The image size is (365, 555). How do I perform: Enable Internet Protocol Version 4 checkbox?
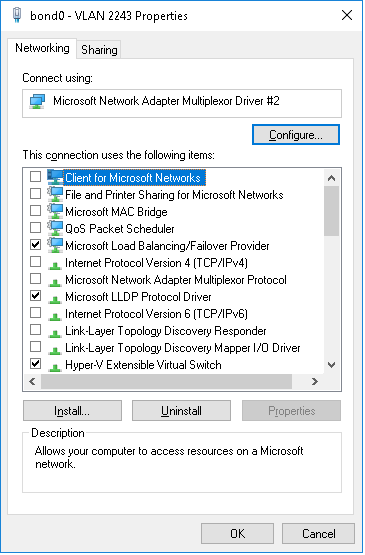pyautogui.click(x=35, y=262)
